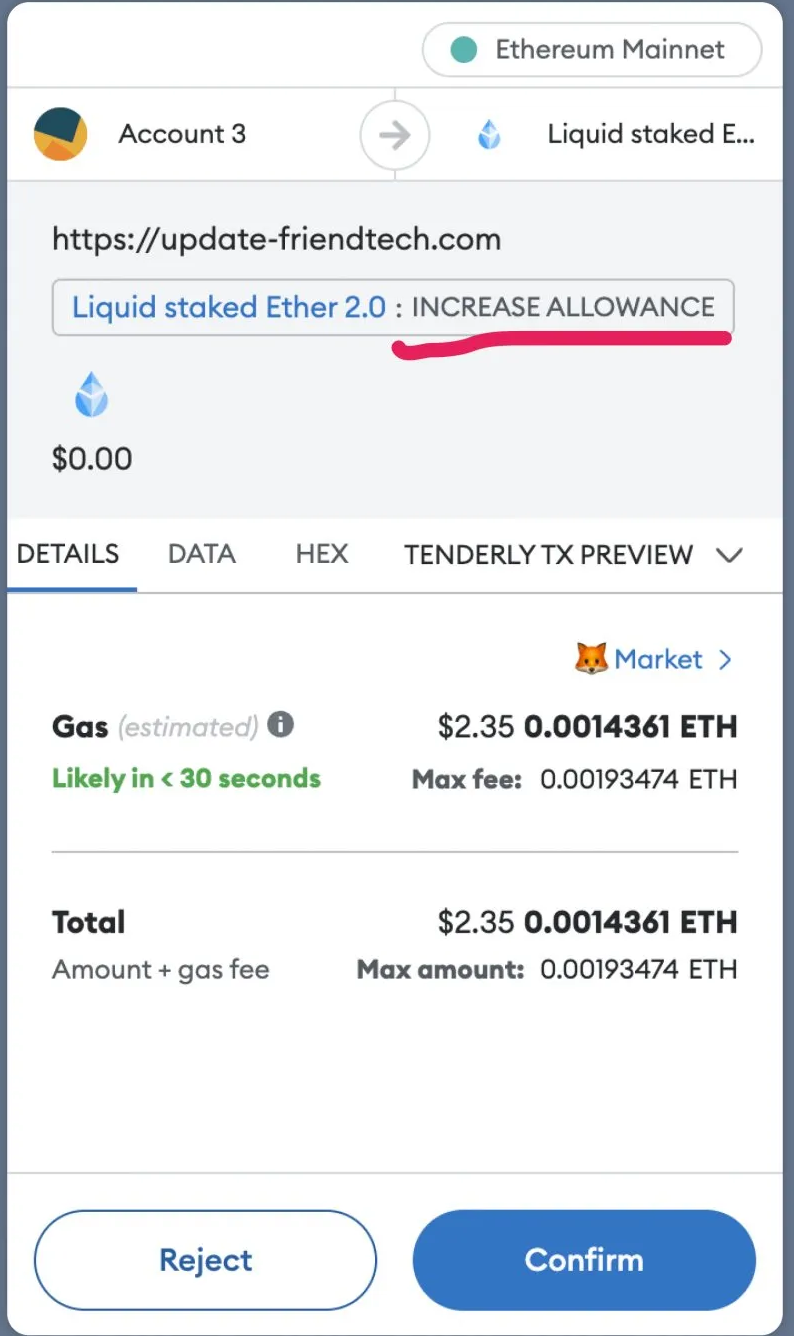Open the TENDERLY TX PREVIEW tab

click(x=549, y=555)
